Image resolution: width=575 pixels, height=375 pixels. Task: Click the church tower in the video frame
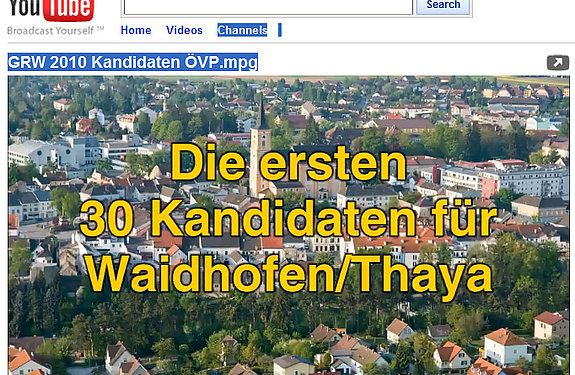click(x=260, y=147)
